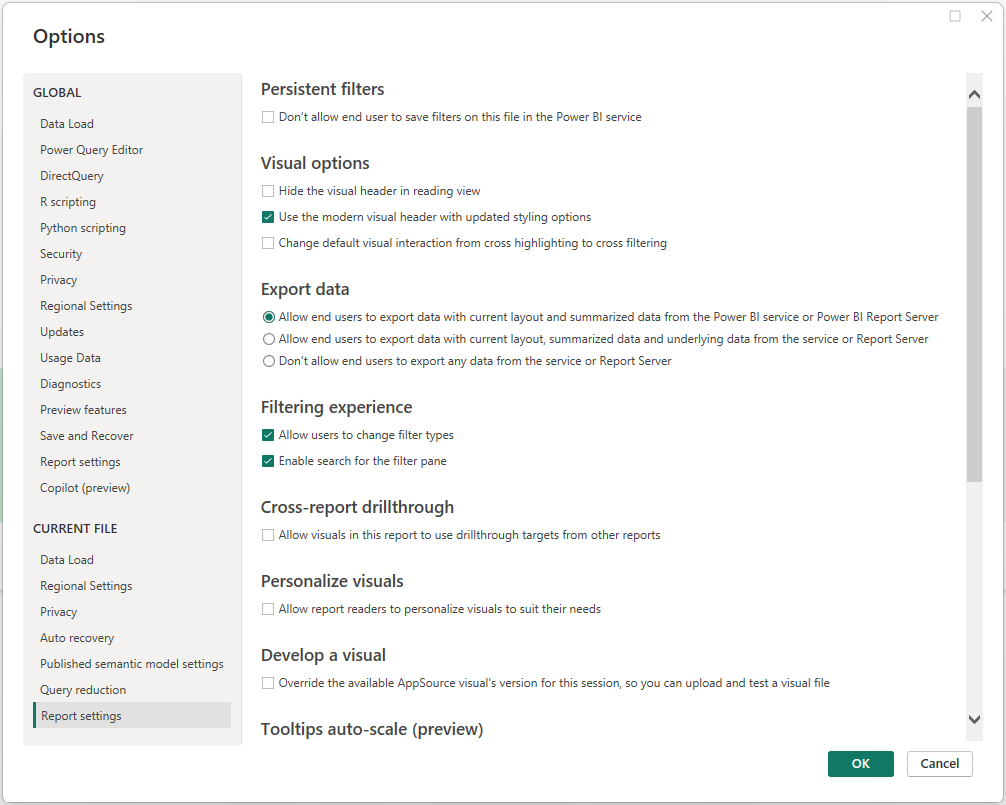Screen dimensions: 1006x805
Task: Select Don't allow end users to export data
Action: coord(268,361)
